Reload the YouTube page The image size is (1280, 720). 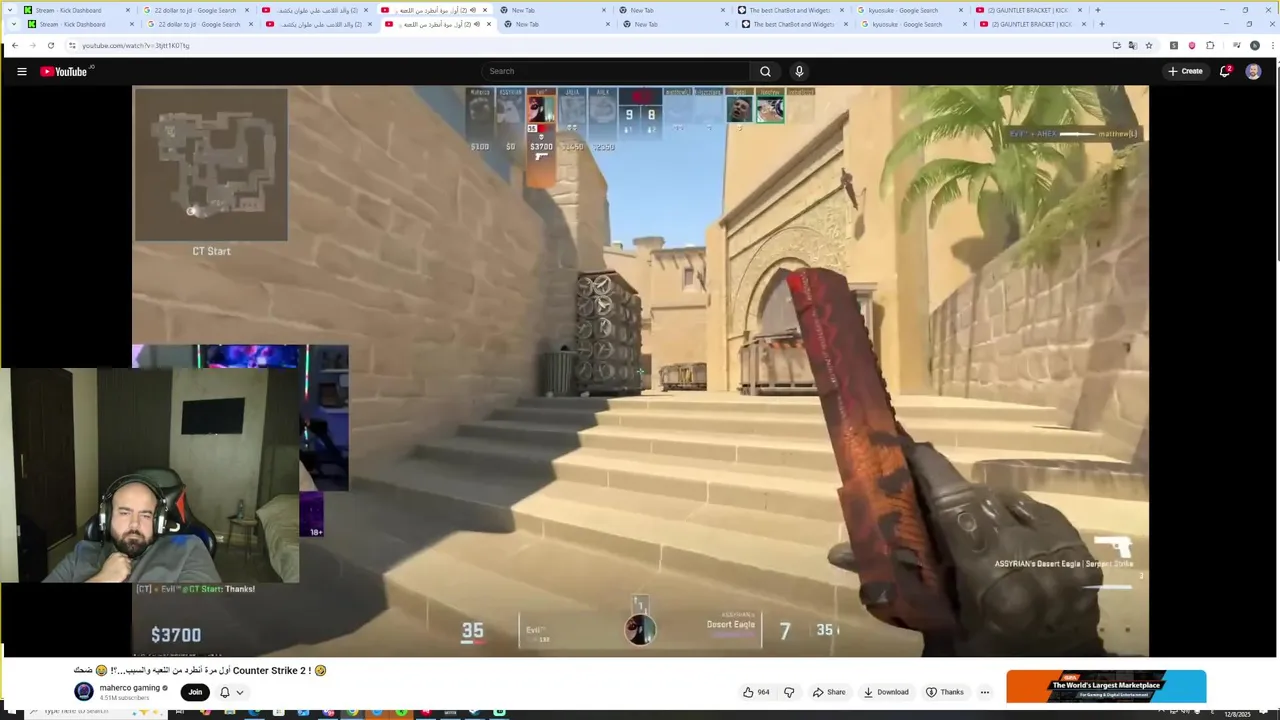tap(51, 45)
